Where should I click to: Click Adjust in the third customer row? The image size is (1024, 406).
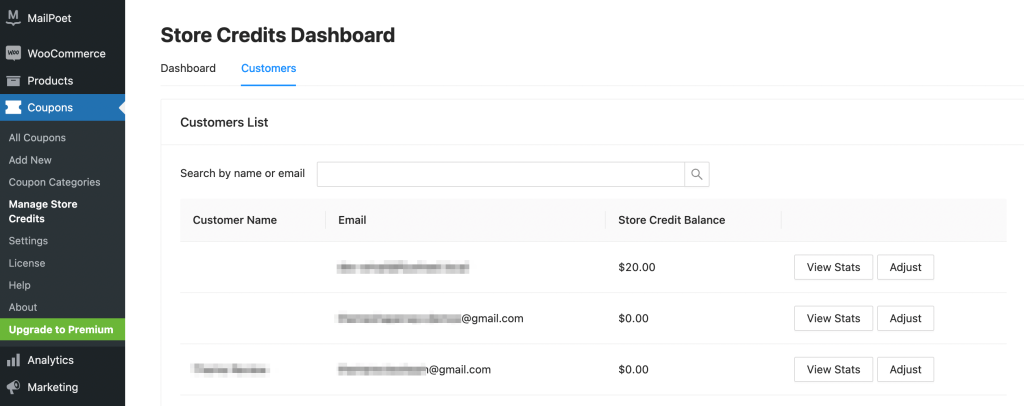[905, 369]
